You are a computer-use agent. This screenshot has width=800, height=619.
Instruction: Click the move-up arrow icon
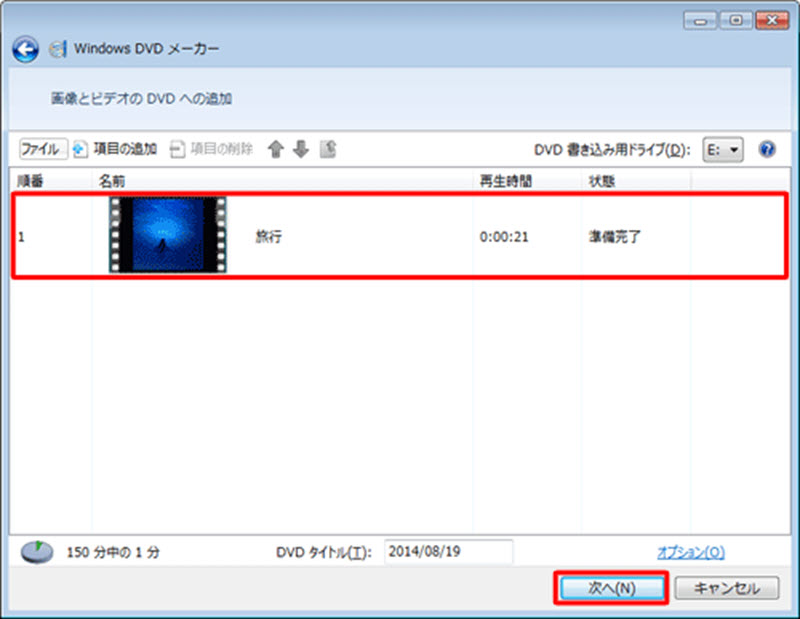[277, 149]
